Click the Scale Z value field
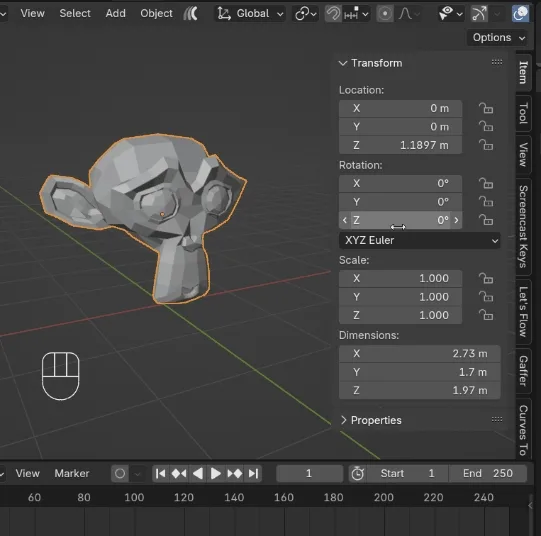This screenshot has height=536, width=541. click(x=400, y=315)
